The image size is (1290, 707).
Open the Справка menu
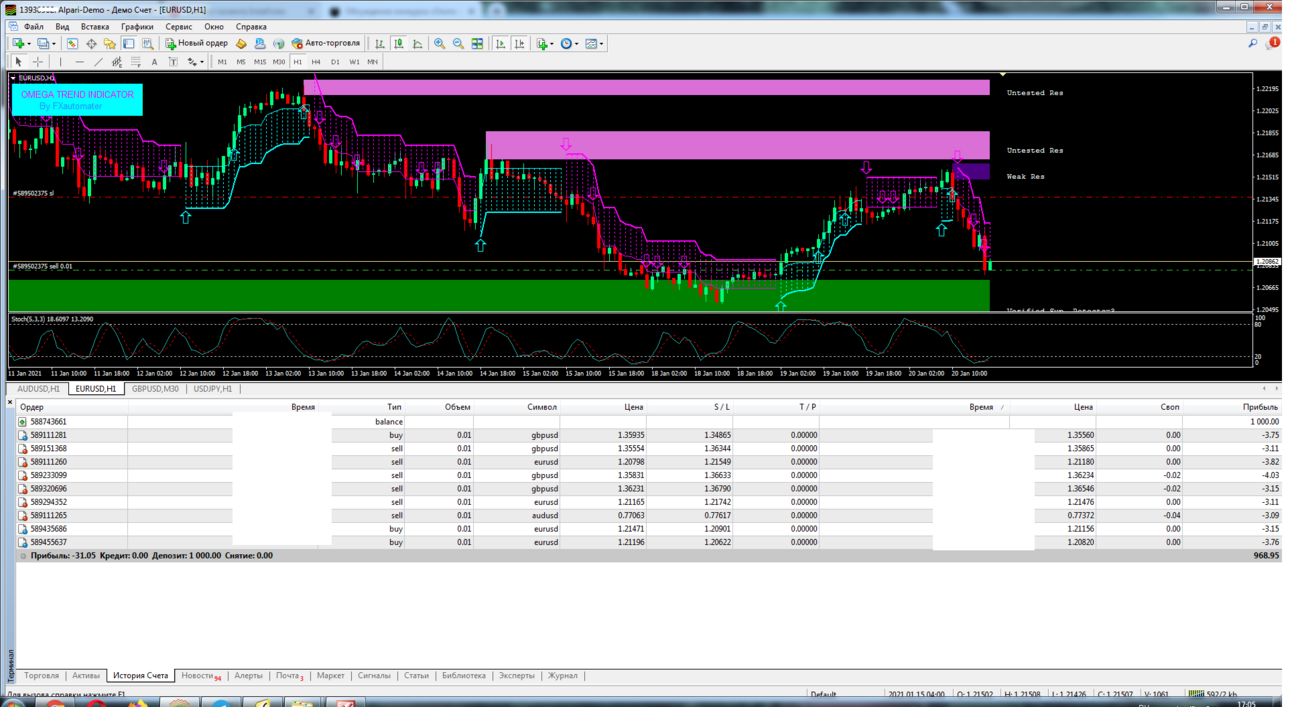(x=251, y=27)
